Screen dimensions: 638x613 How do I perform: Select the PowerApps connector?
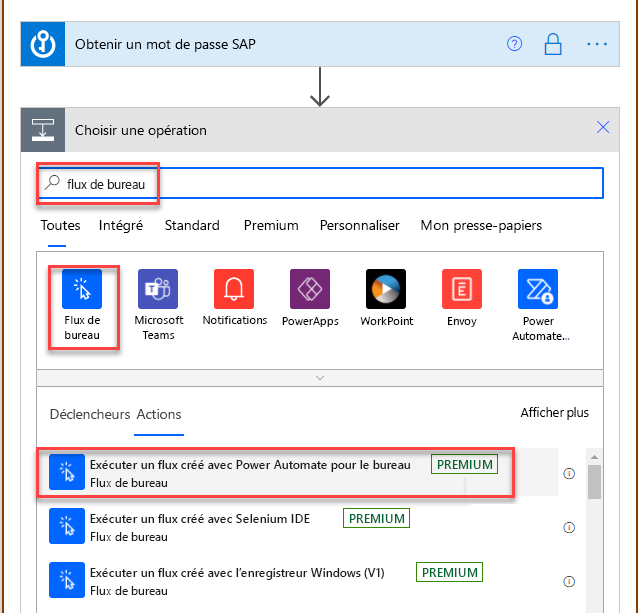310,298
